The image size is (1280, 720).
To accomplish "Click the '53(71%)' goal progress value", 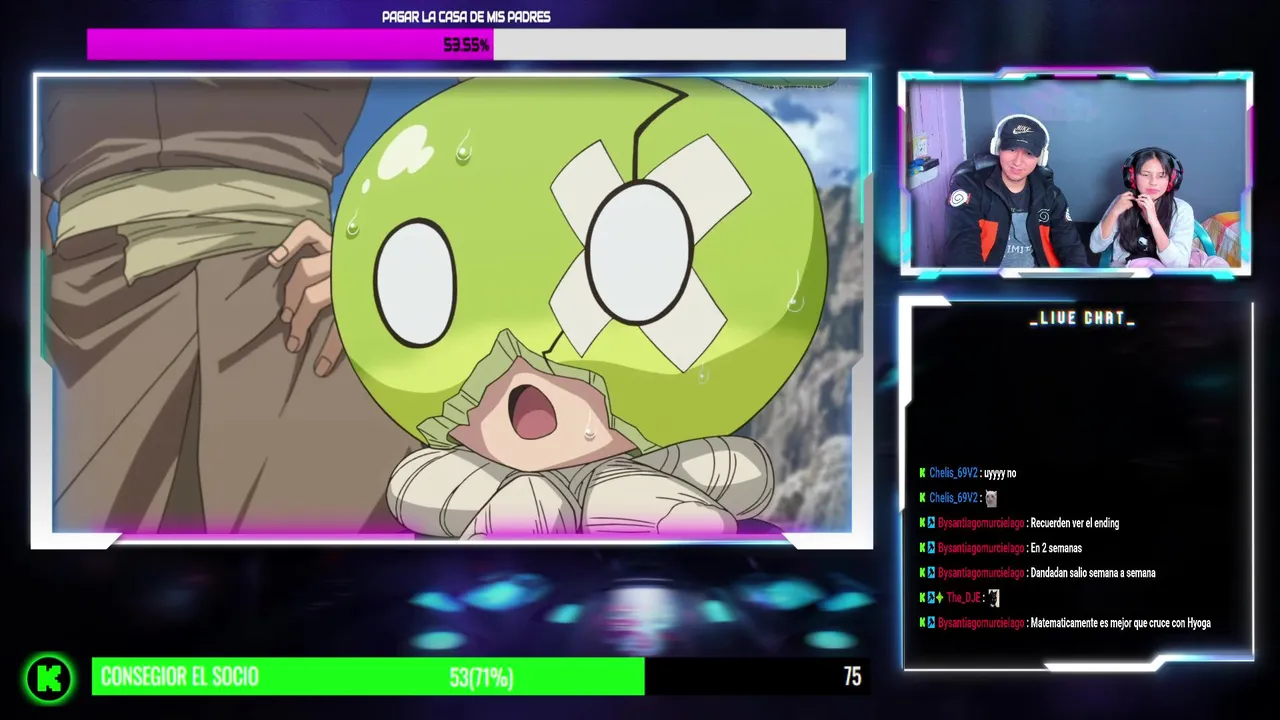I will [x=481, y=678].
